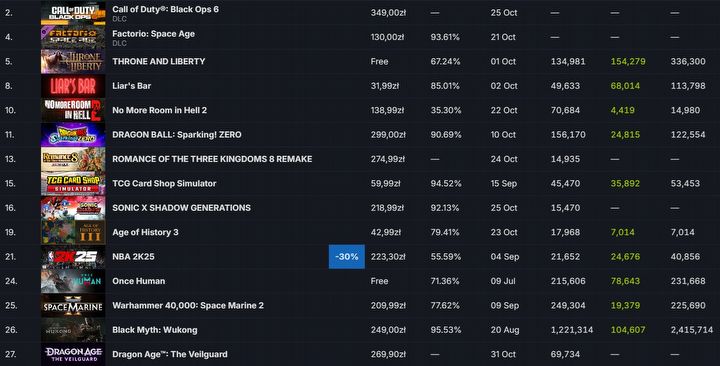Click the Warhammer 40,000: Space Marine 2 title

pos(188,305)
